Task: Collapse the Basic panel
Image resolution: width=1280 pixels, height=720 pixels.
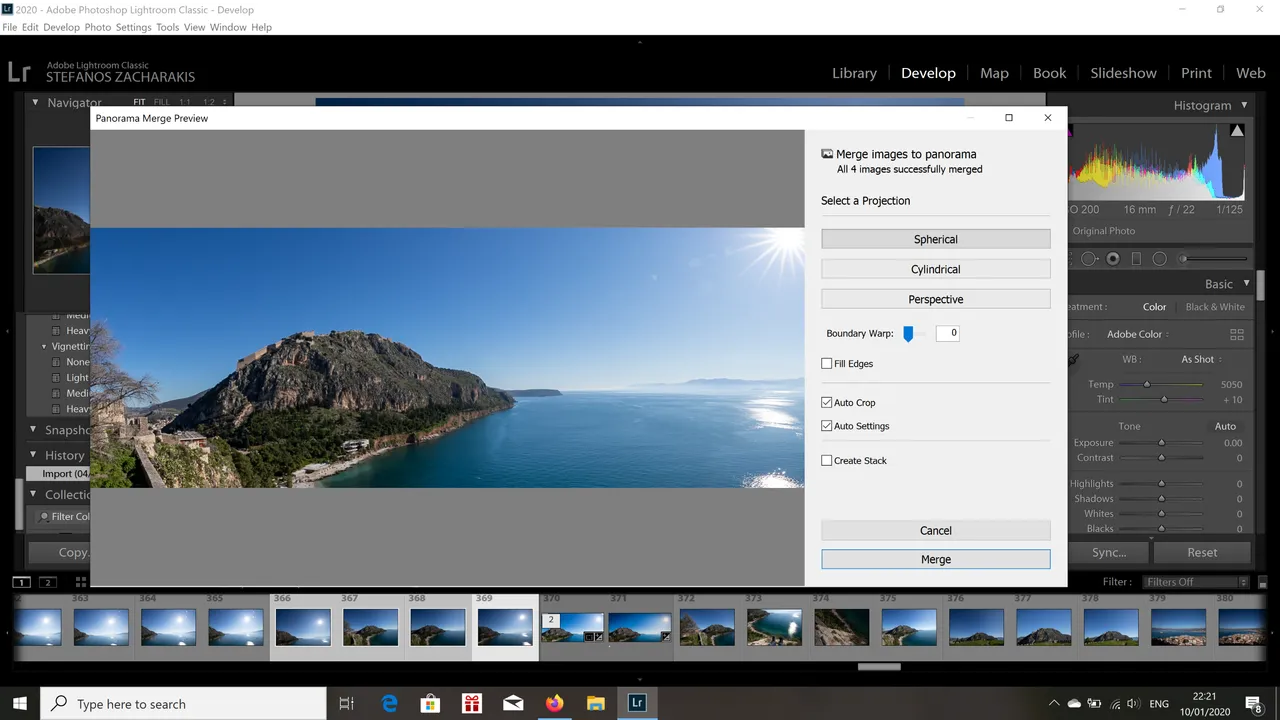Action: tap(1244, 284)
